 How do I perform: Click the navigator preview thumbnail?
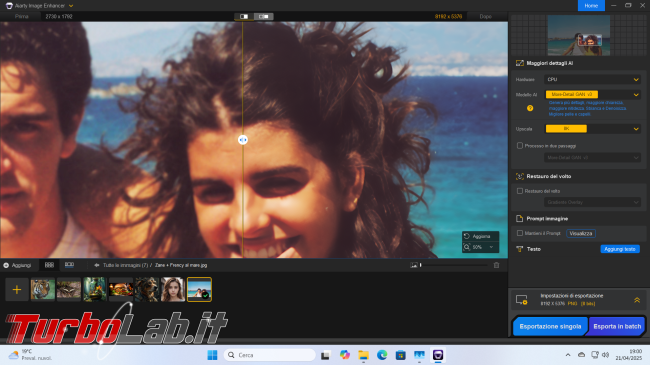coord(579,35)
